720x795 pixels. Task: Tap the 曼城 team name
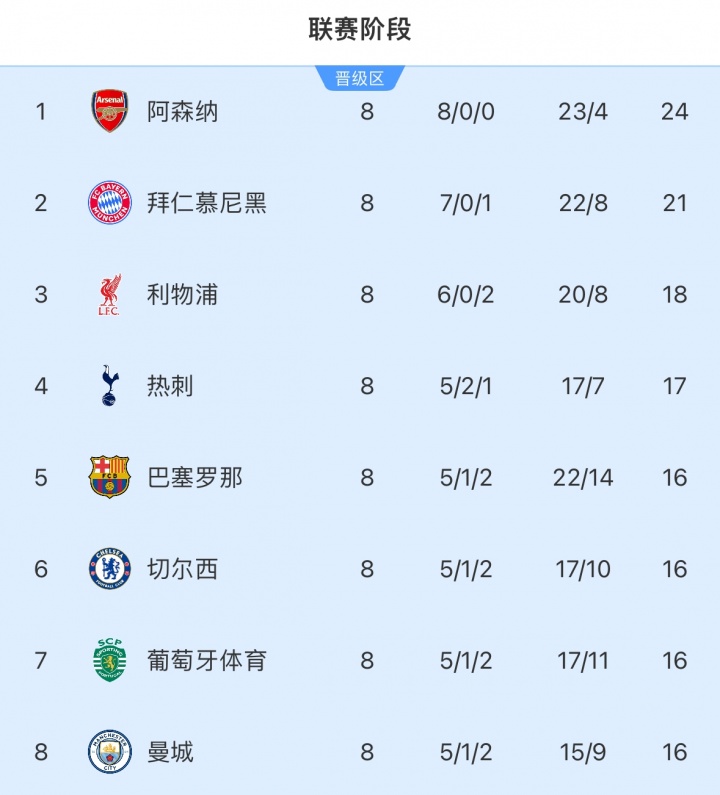[170, 752]
